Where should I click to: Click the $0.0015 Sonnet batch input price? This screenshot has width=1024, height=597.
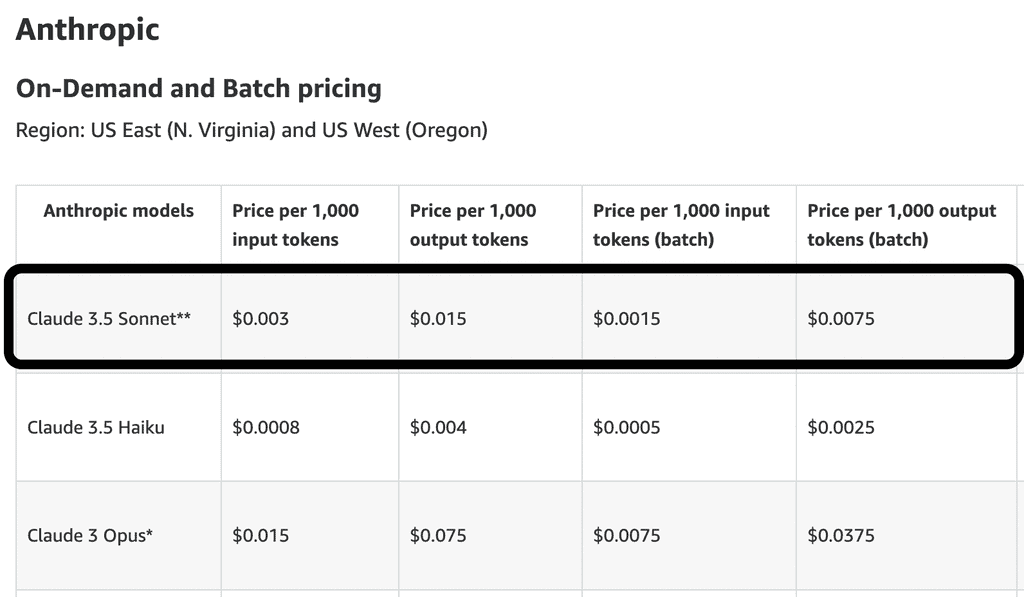click(626, 319)
